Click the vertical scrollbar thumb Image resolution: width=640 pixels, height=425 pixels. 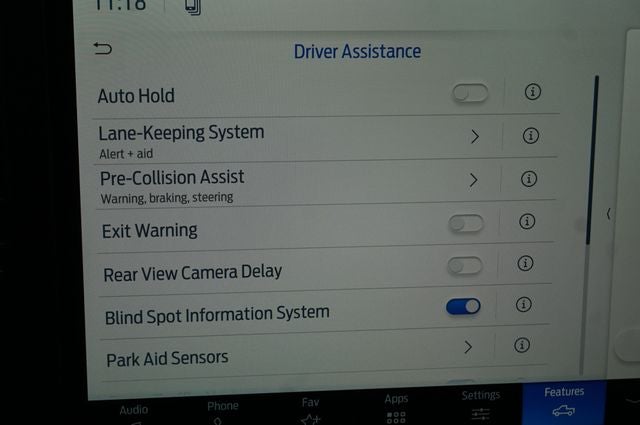(592, 160)
